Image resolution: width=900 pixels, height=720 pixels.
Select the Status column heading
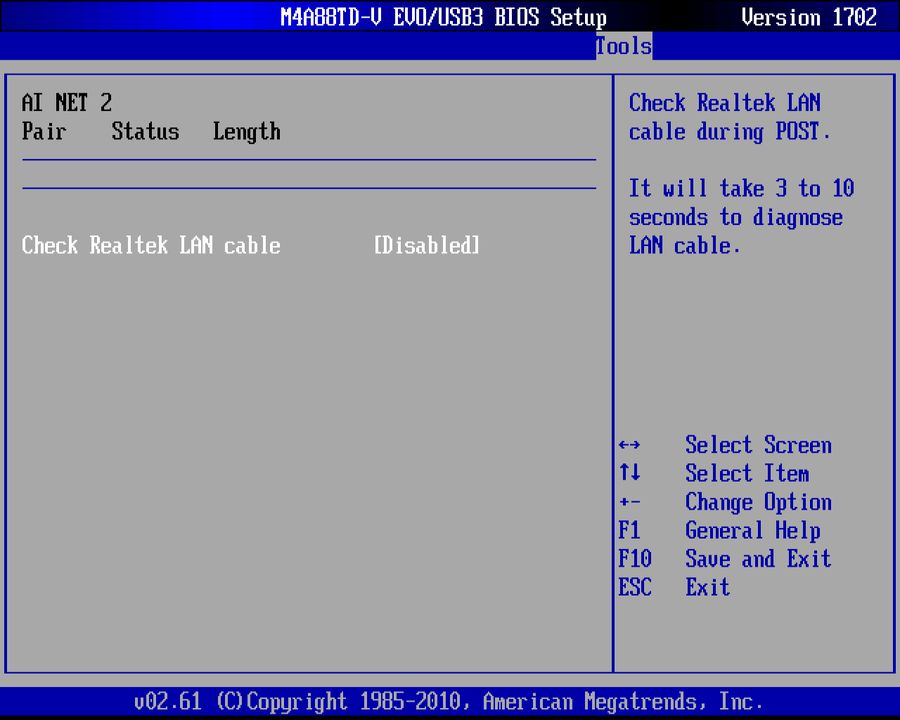[145, 131]
